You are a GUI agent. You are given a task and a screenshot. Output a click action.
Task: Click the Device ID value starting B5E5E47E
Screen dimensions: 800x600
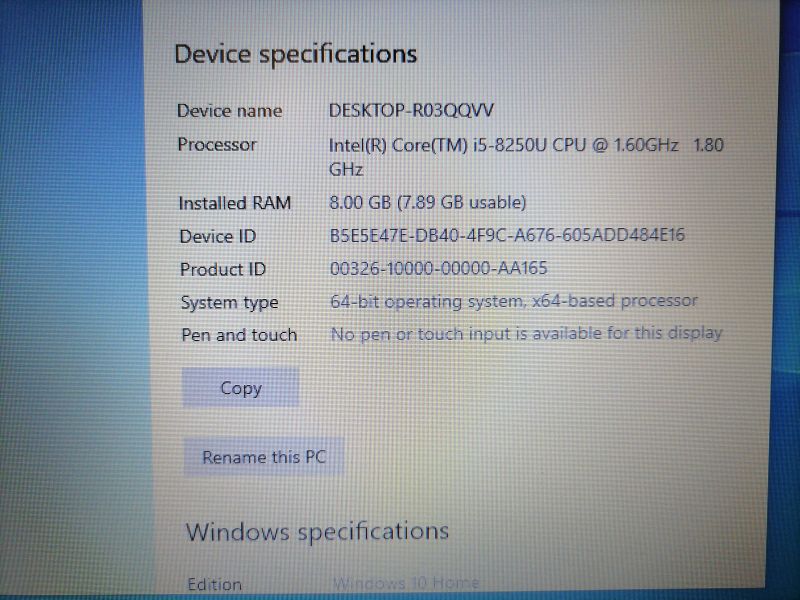507,235
